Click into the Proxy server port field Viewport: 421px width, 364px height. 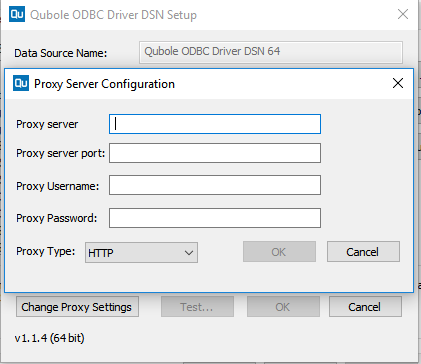click(x=215, y=153)
